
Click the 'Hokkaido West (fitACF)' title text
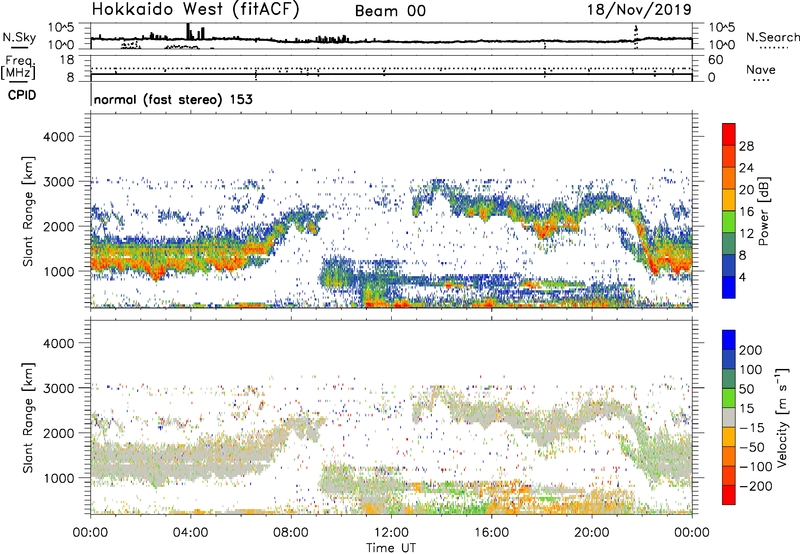point(195,9)
